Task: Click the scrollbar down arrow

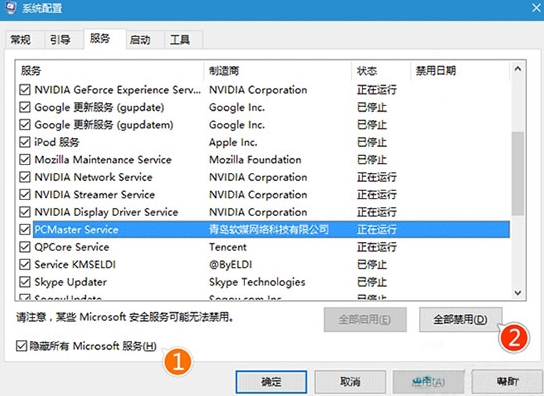Action: click(518, 293)
